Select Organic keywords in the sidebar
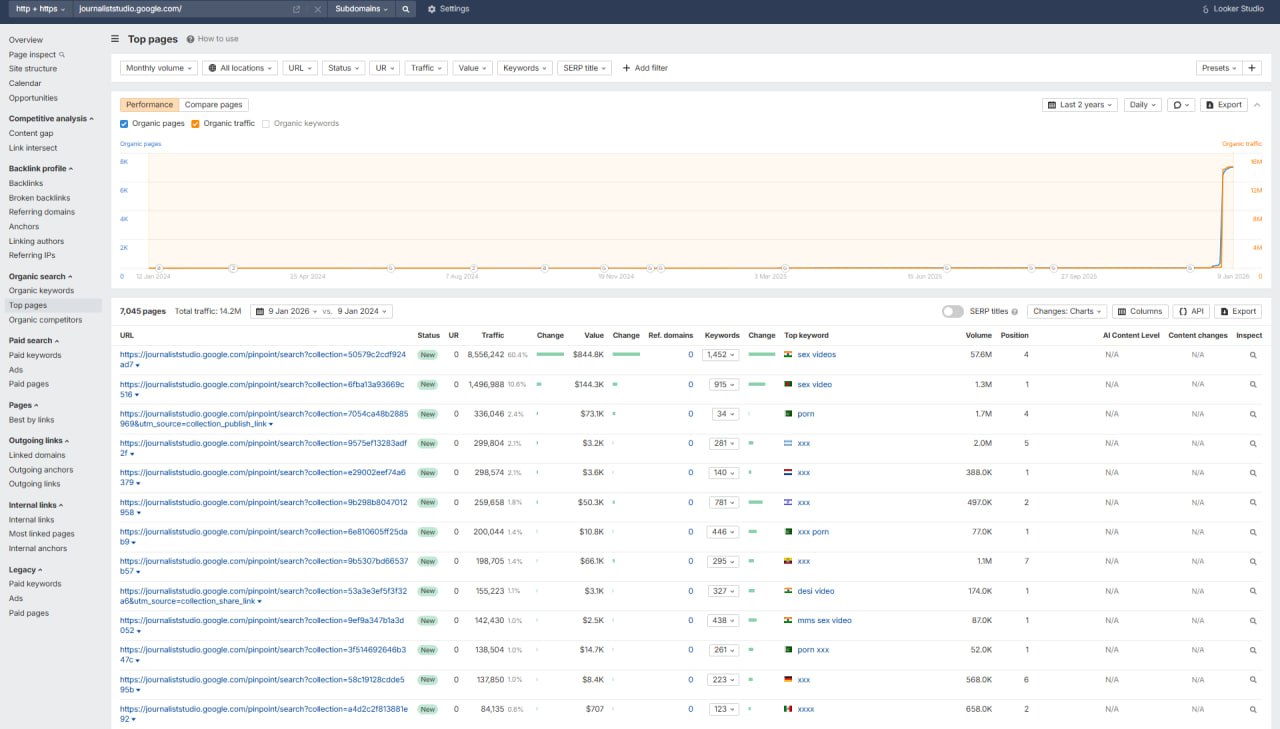The width and height of the screenshot is (1280, 729). point(41,291)
